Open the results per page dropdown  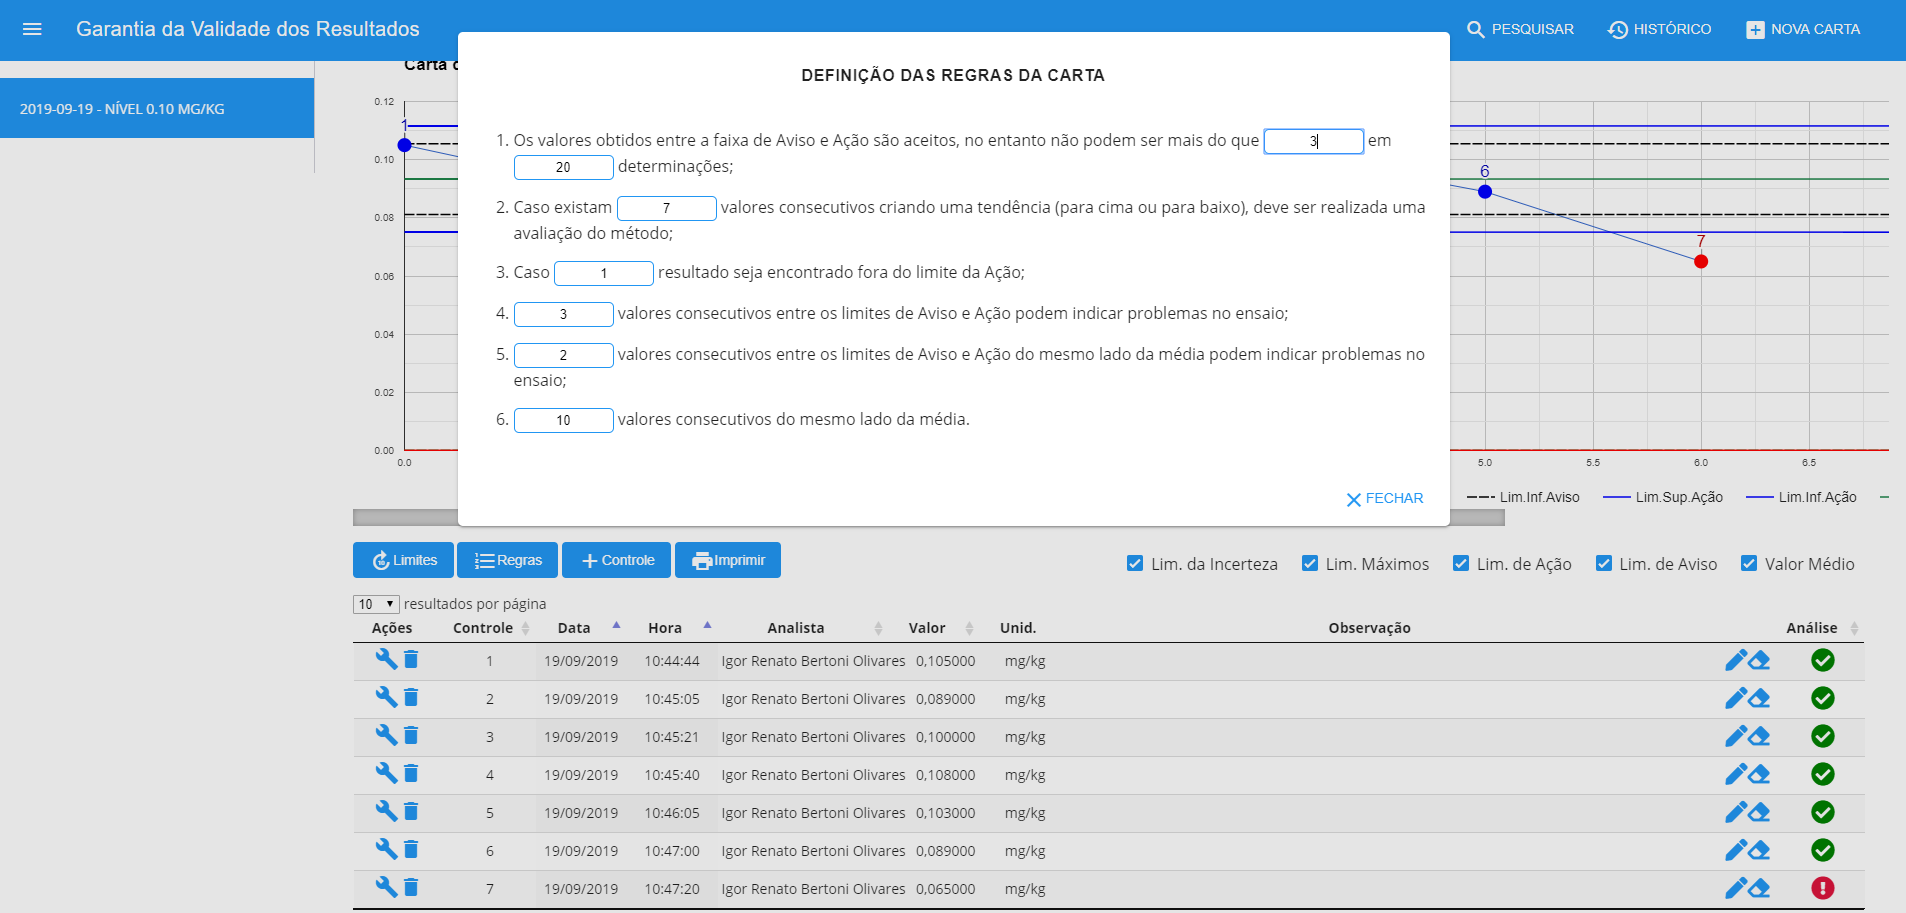click(376, 604)
